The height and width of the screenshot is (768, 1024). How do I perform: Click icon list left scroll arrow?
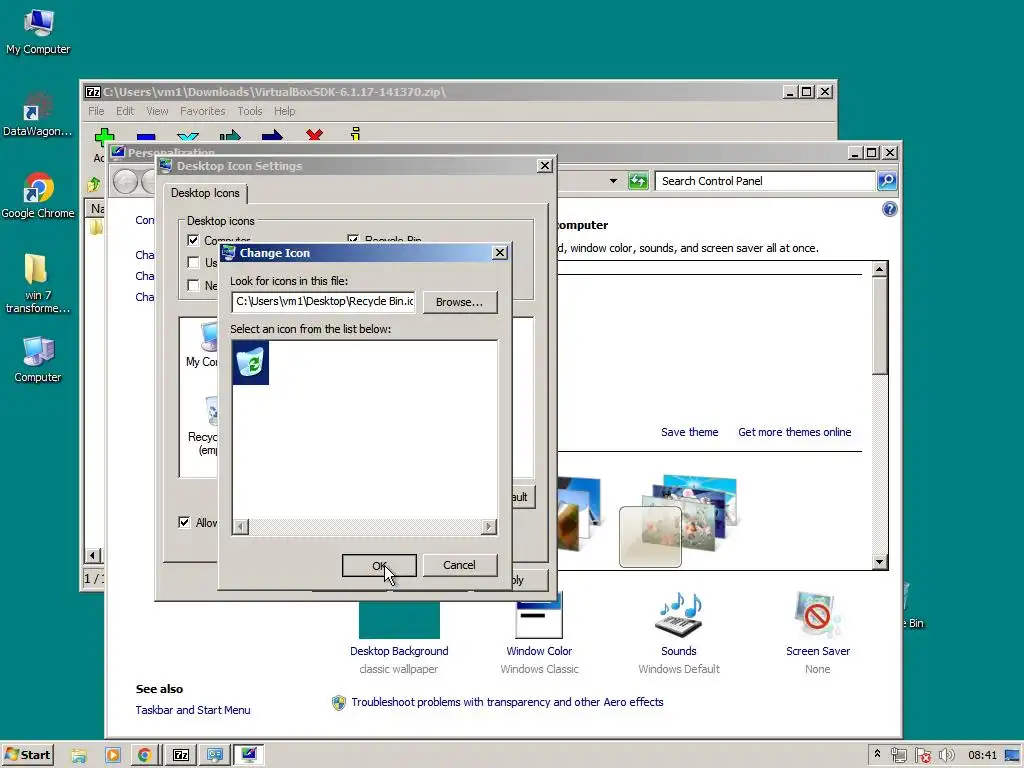[x=240, y=526]
